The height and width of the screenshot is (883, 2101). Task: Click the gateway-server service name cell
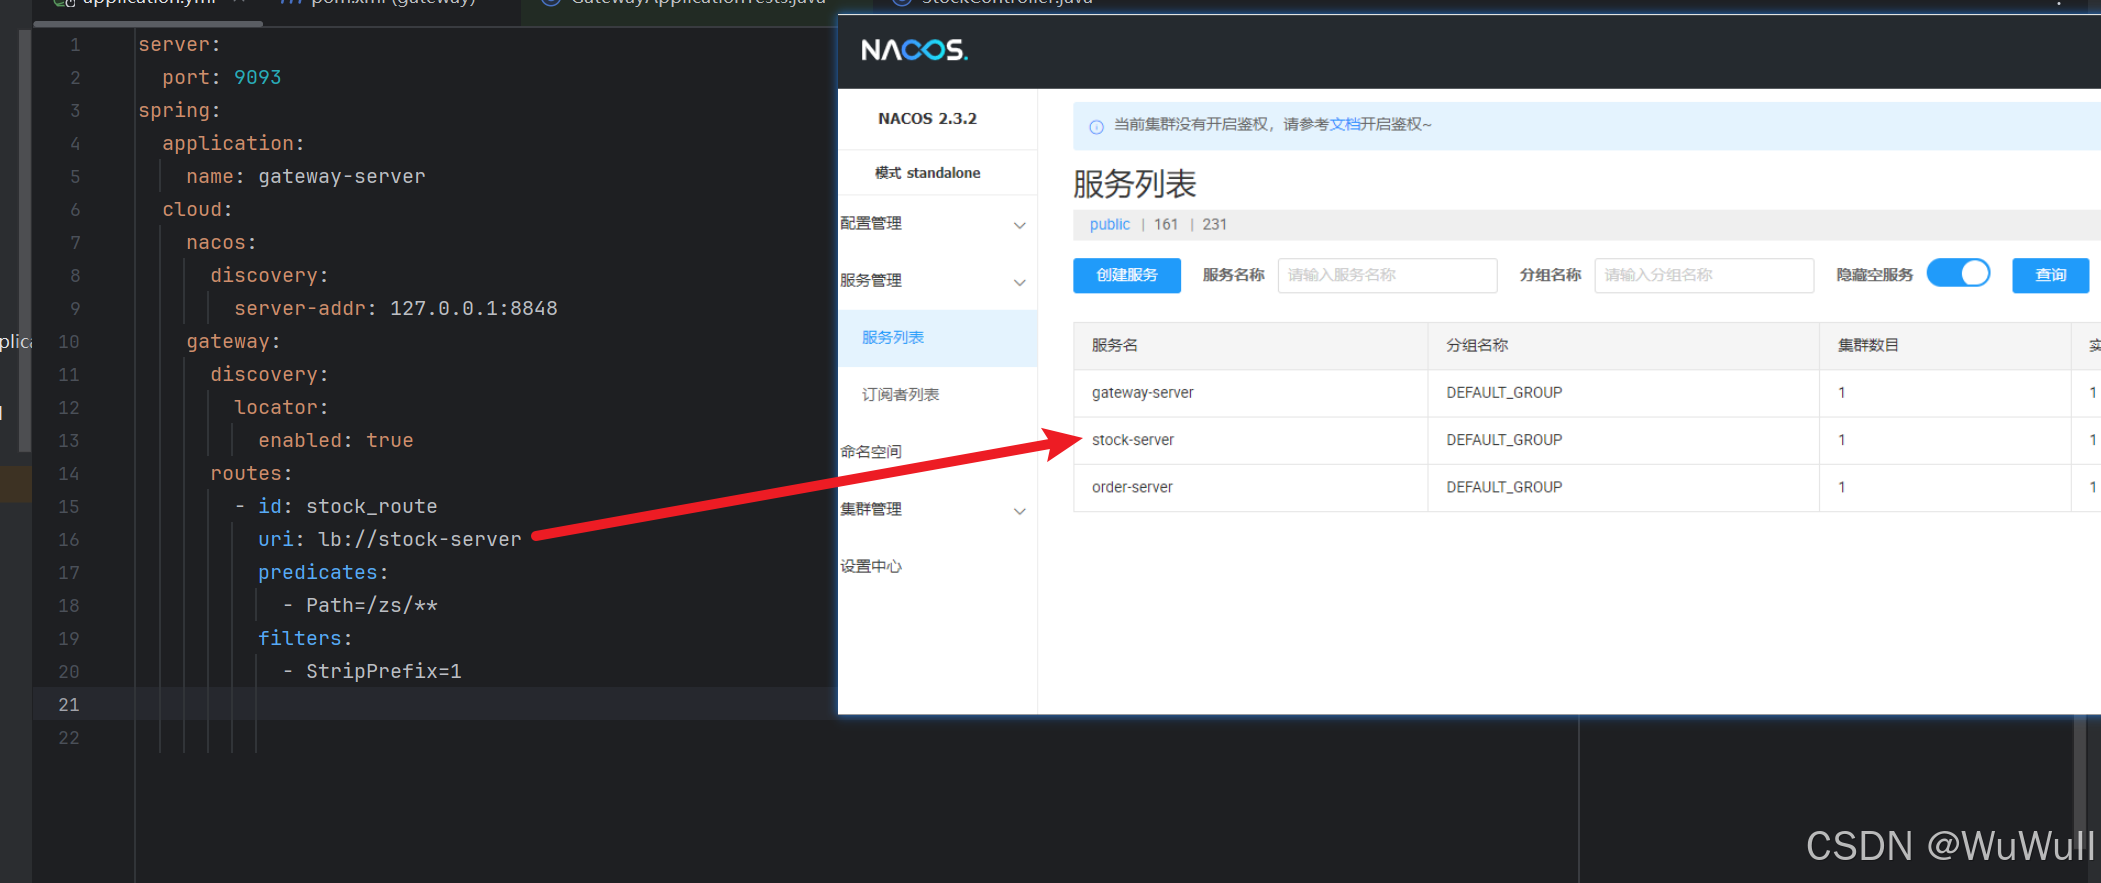pyautogui.click(x=1142, y=393)
